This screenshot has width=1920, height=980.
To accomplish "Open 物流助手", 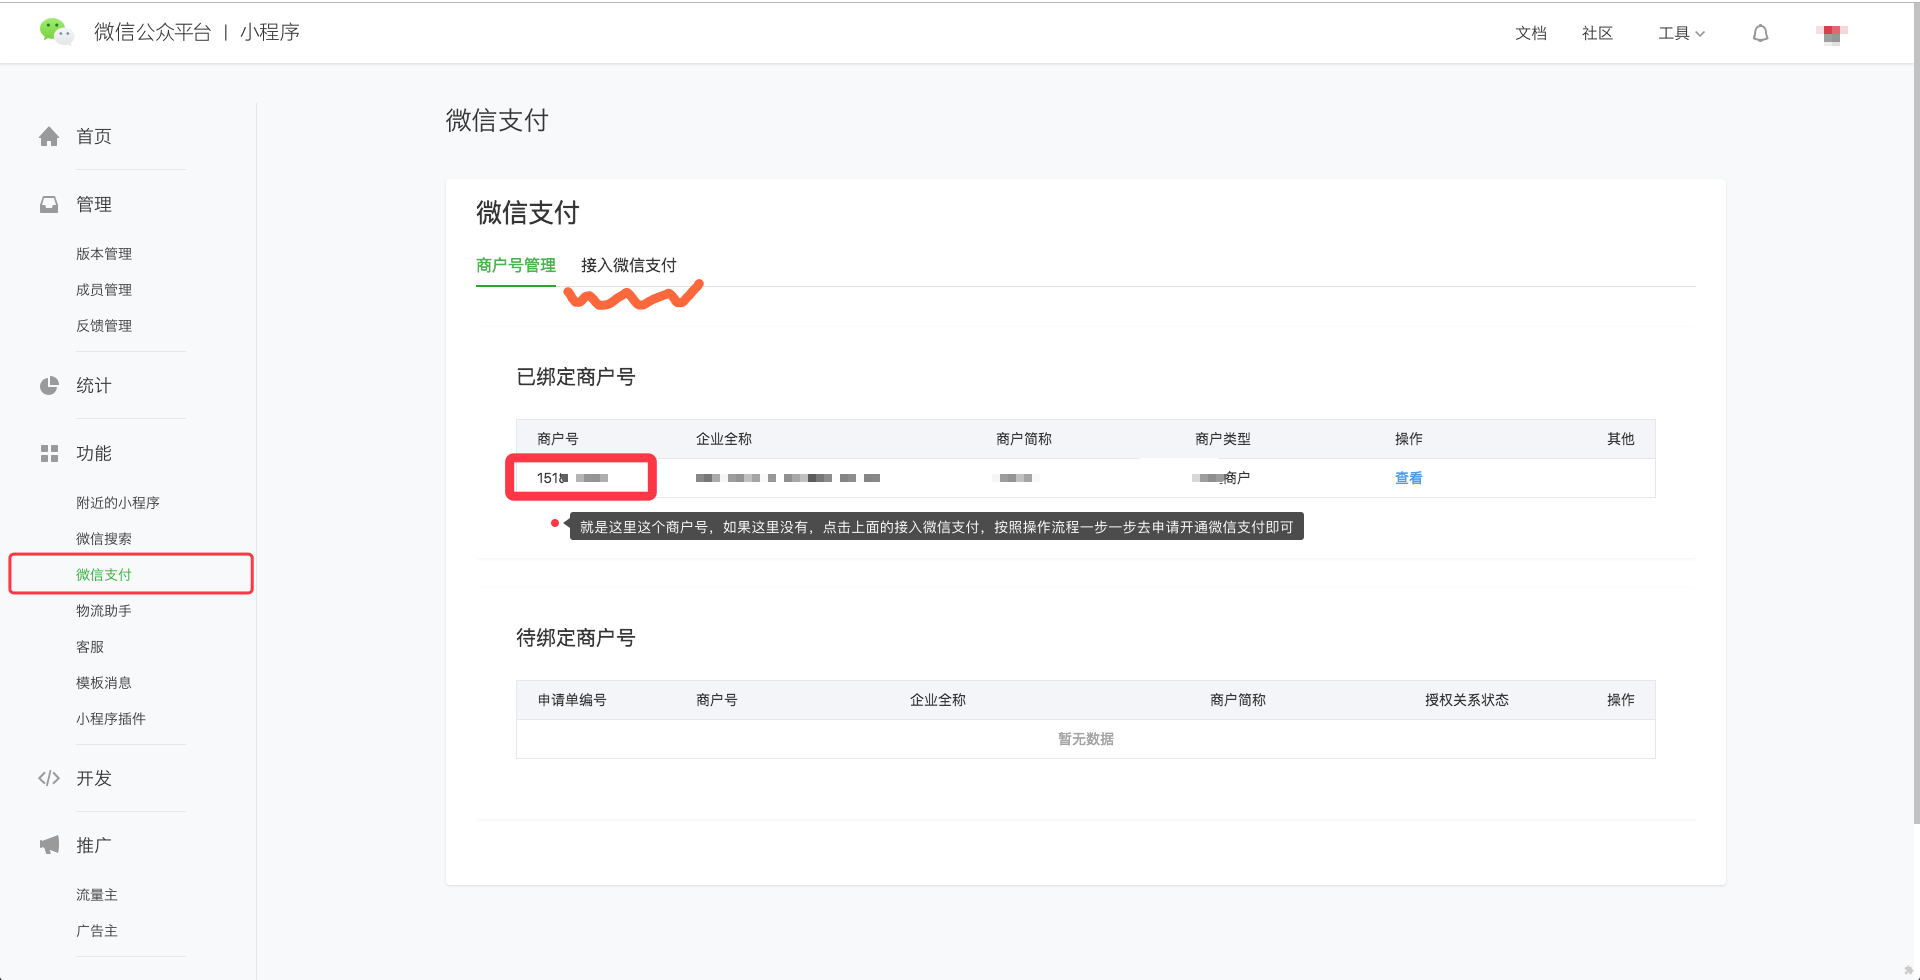I will (104, 611).
